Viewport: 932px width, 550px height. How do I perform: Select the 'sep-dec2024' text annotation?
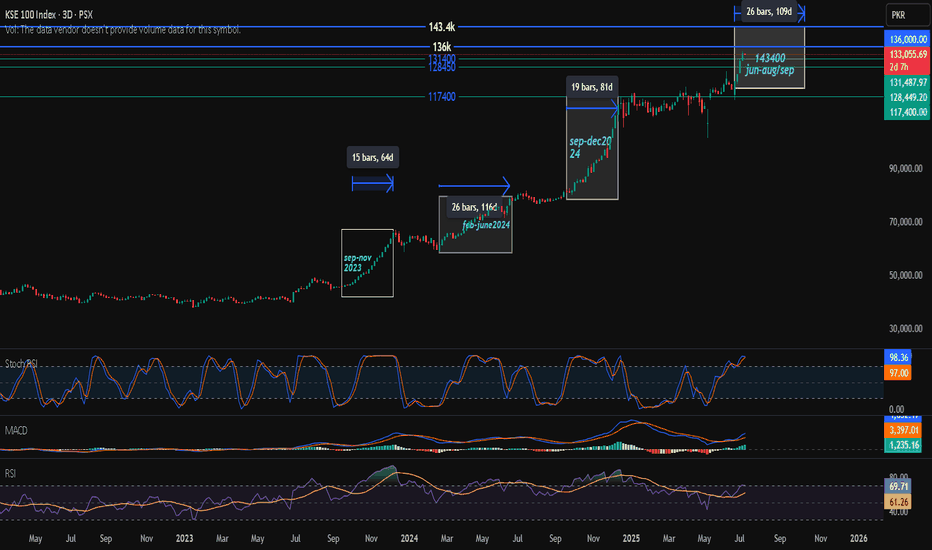(x=590, y=147)
